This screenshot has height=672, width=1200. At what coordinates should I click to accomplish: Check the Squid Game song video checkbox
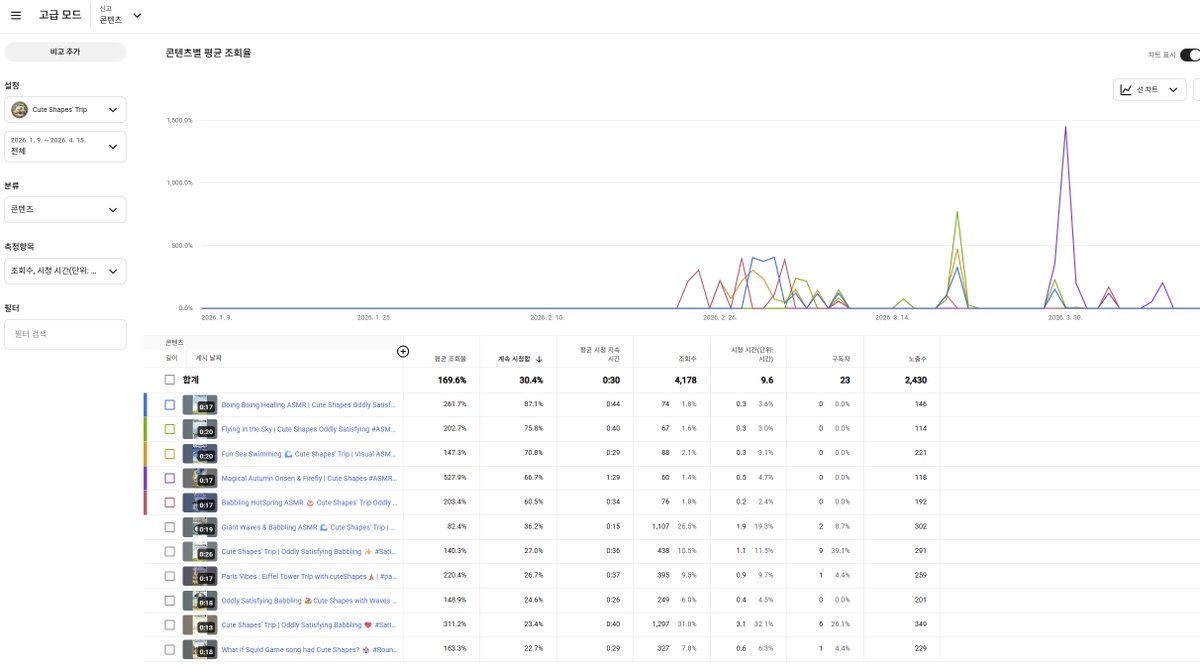click(170, 649)
